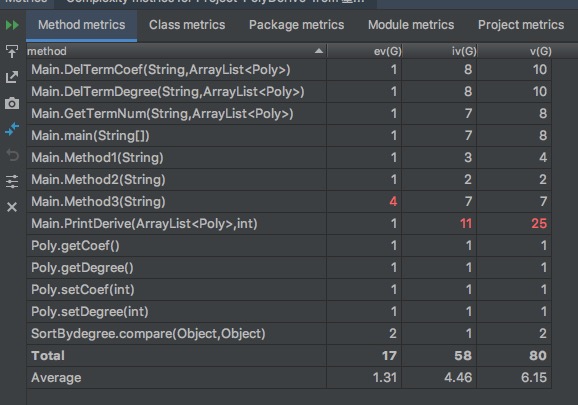Click the grayed undo arrow icon
Image resolution: width=578 pixels, height=405 pixels.
[12, 155]
